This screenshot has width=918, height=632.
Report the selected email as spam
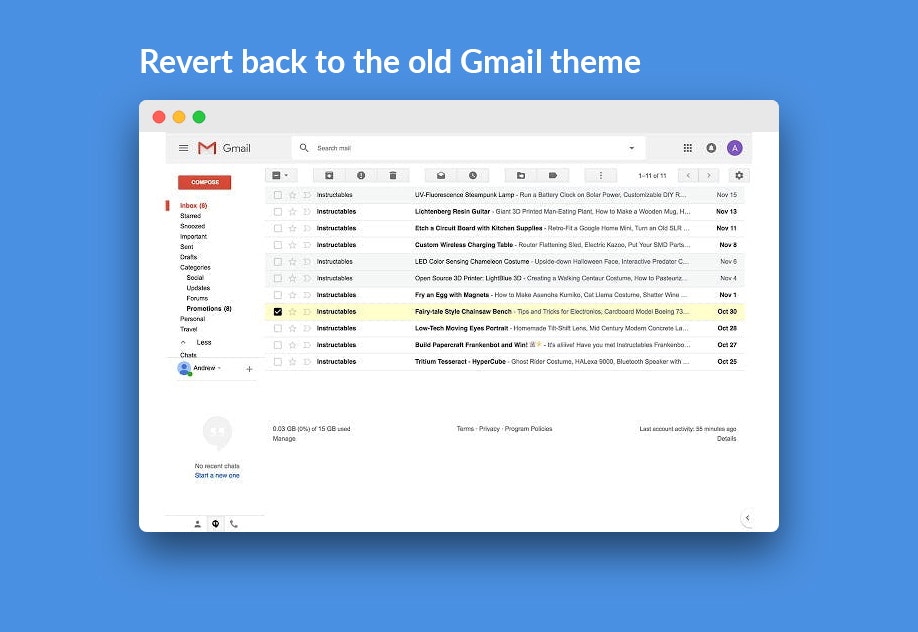coord(361,175)
